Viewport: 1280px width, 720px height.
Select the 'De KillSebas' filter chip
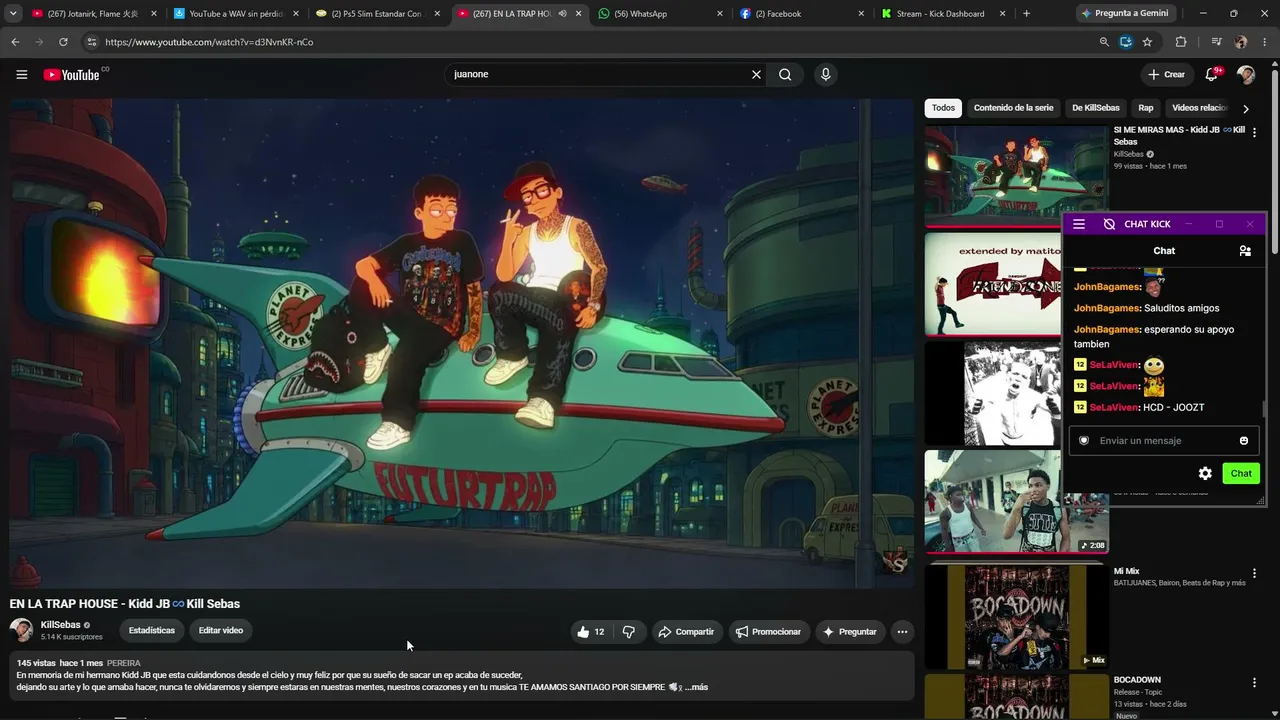[1096, 108]
